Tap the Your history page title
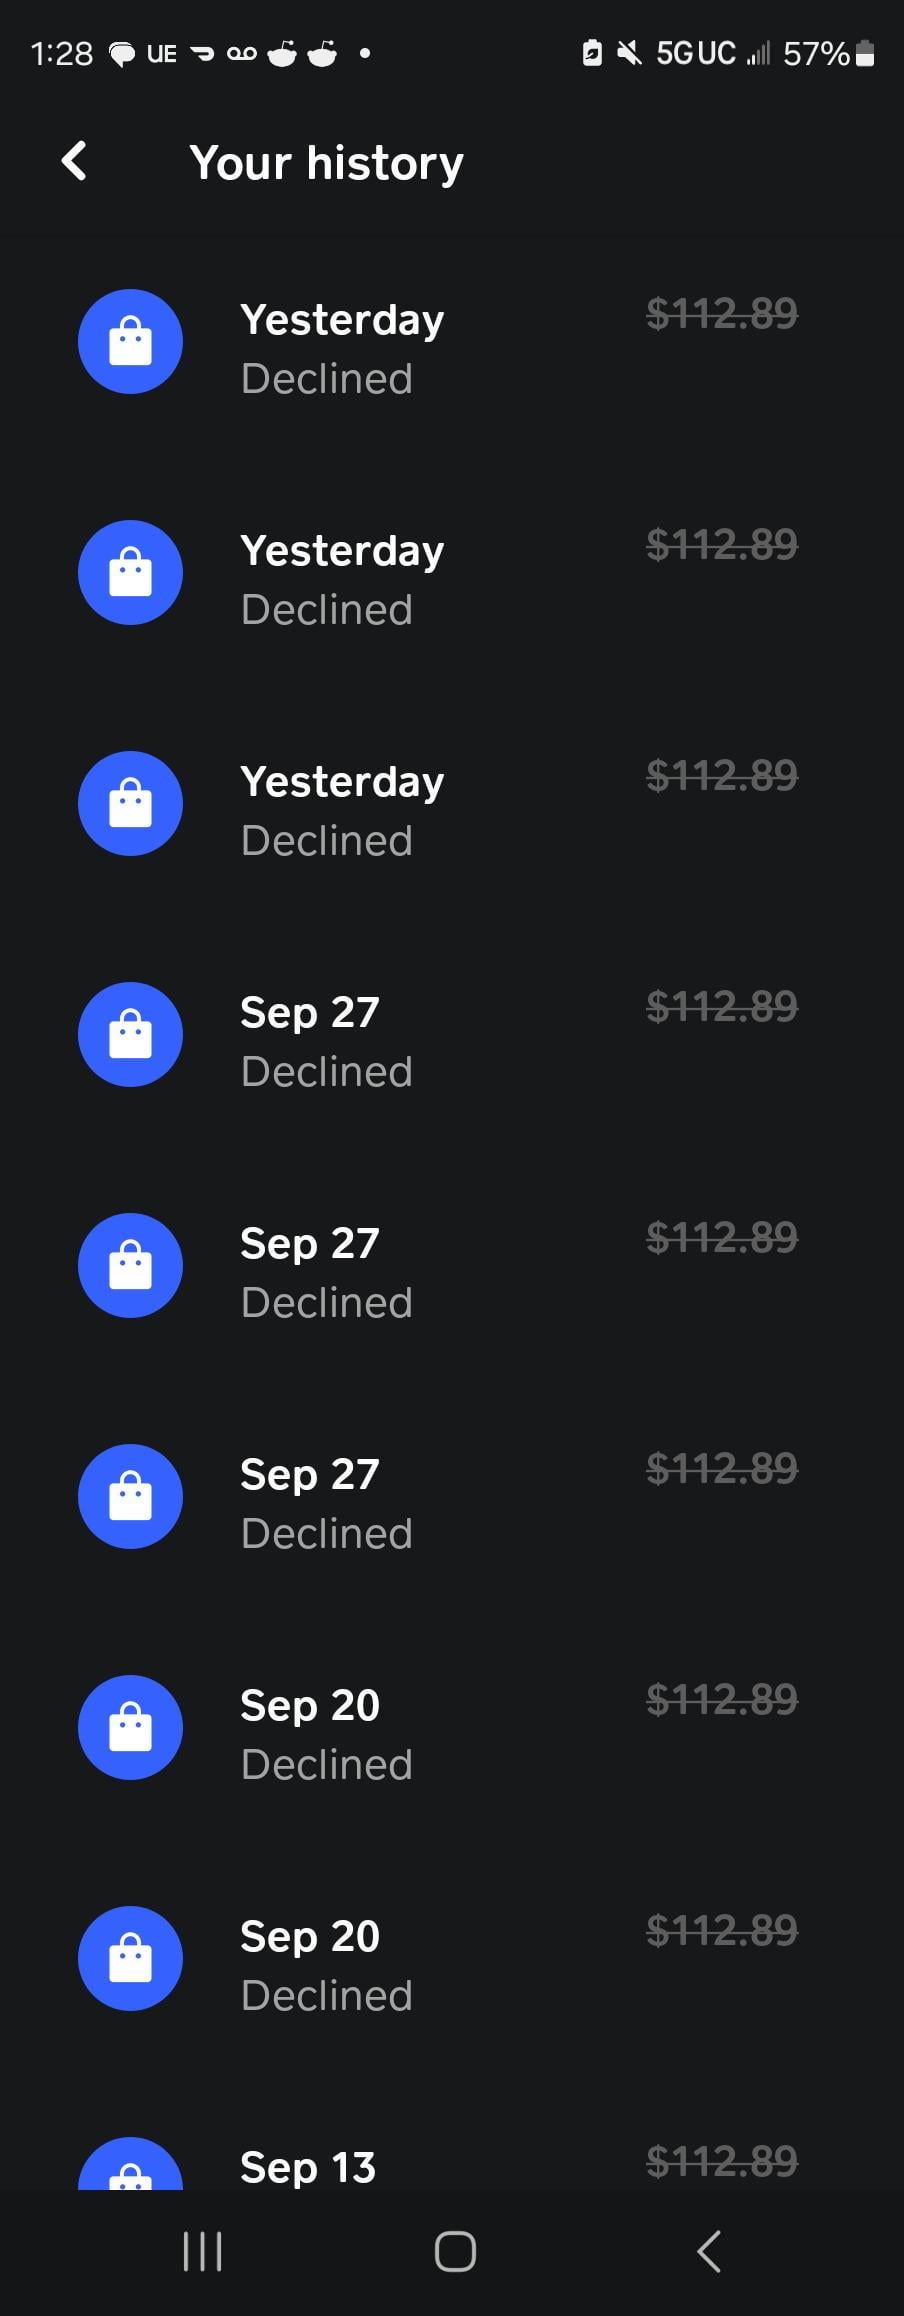Viewport: 904px width, 2316px height. coord(327,163)
